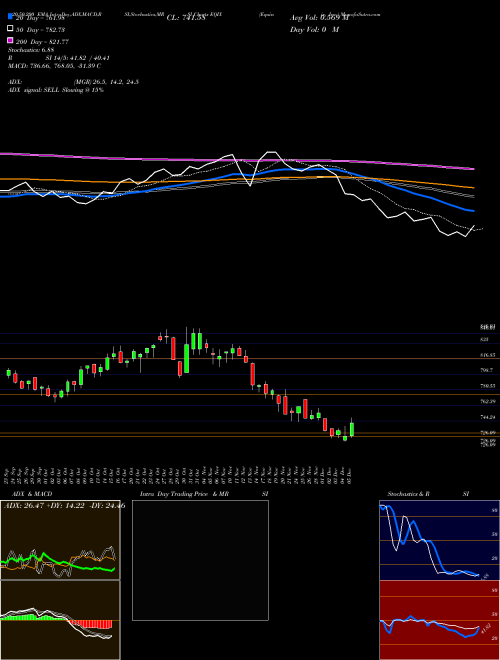
Task: Click the 'ADX signal: SELL' text
Action: coord(34,90)
